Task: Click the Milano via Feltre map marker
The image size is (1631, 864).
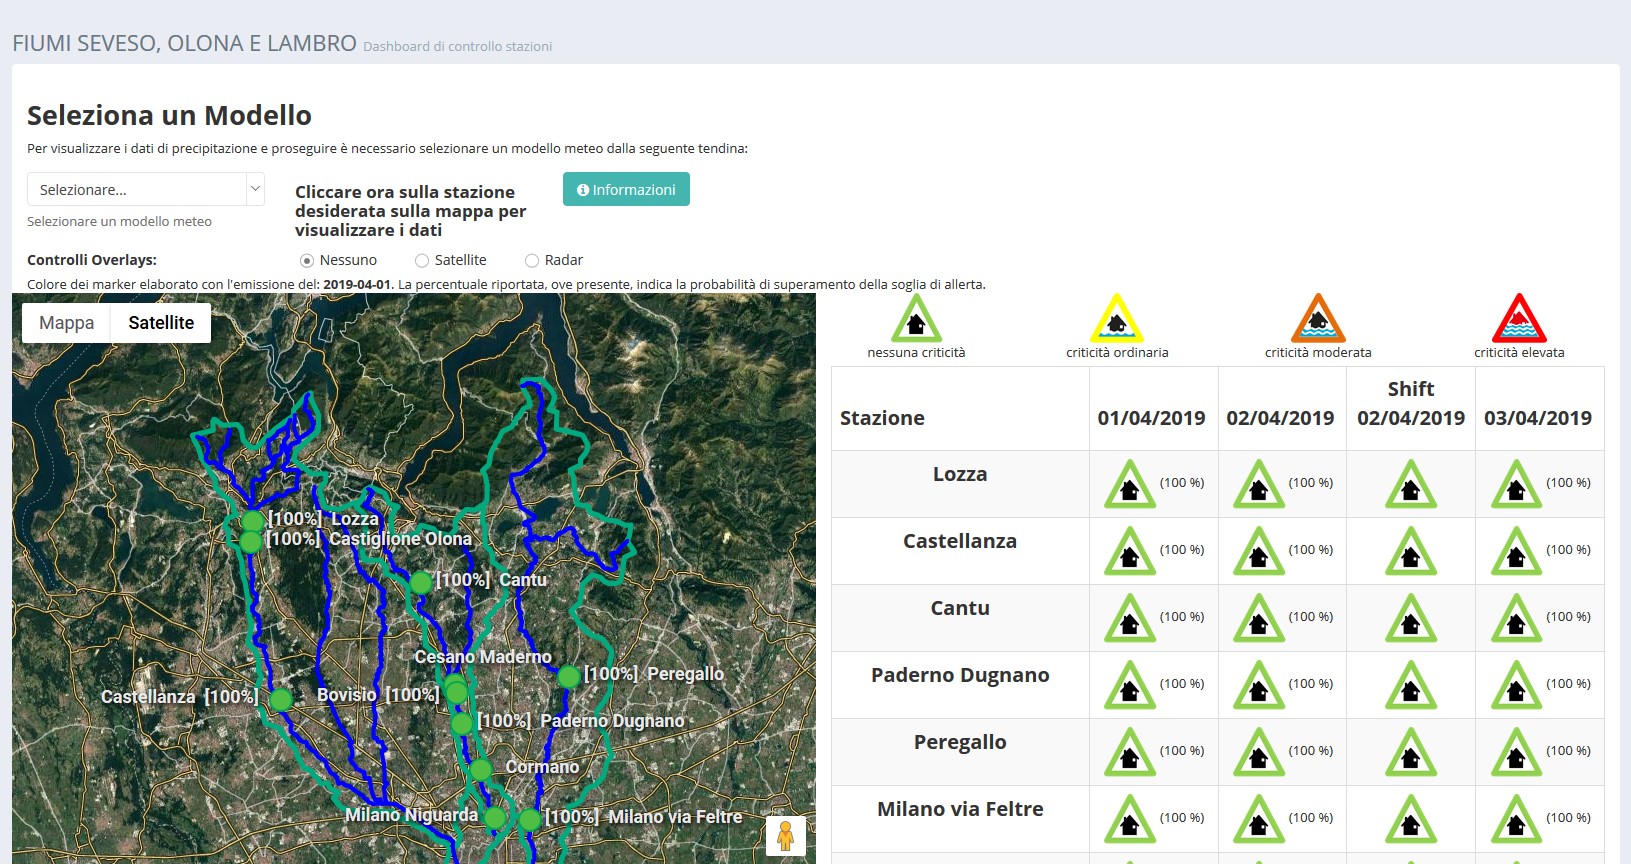Action: point(530,819)
